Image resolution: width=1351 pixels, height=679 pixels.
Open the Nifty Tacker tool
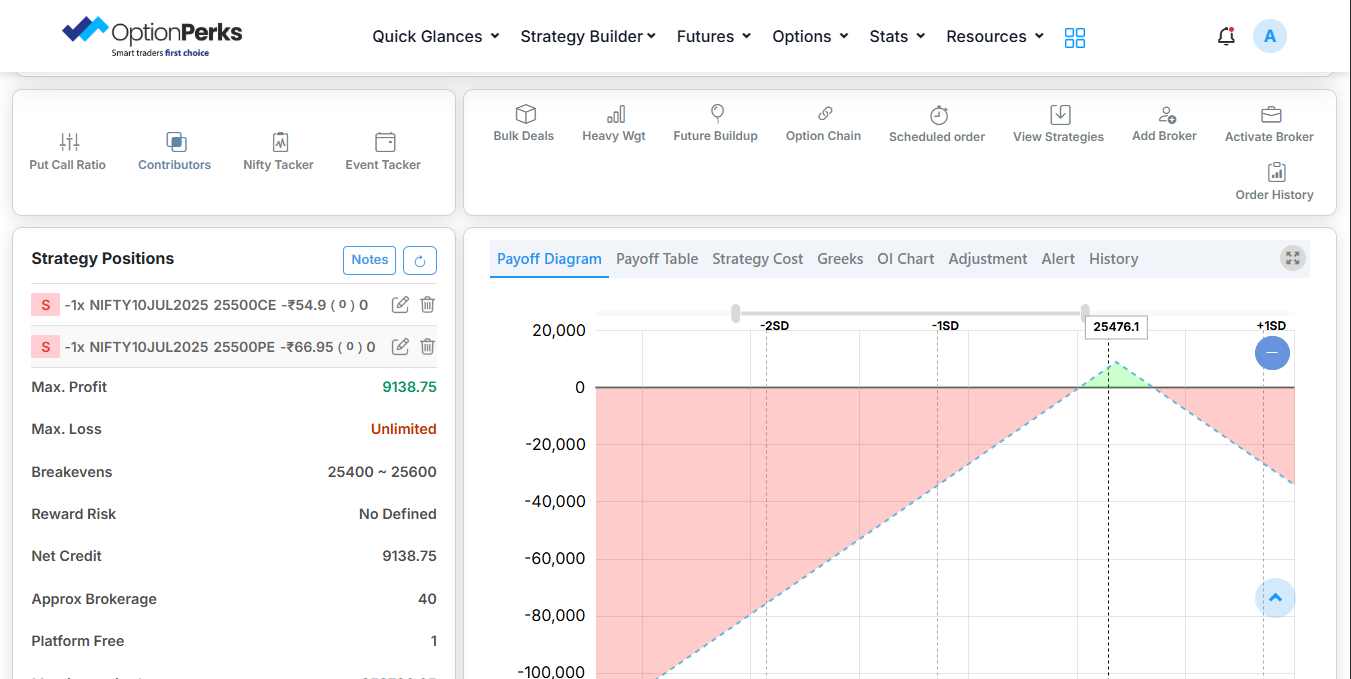coord(279,152)
